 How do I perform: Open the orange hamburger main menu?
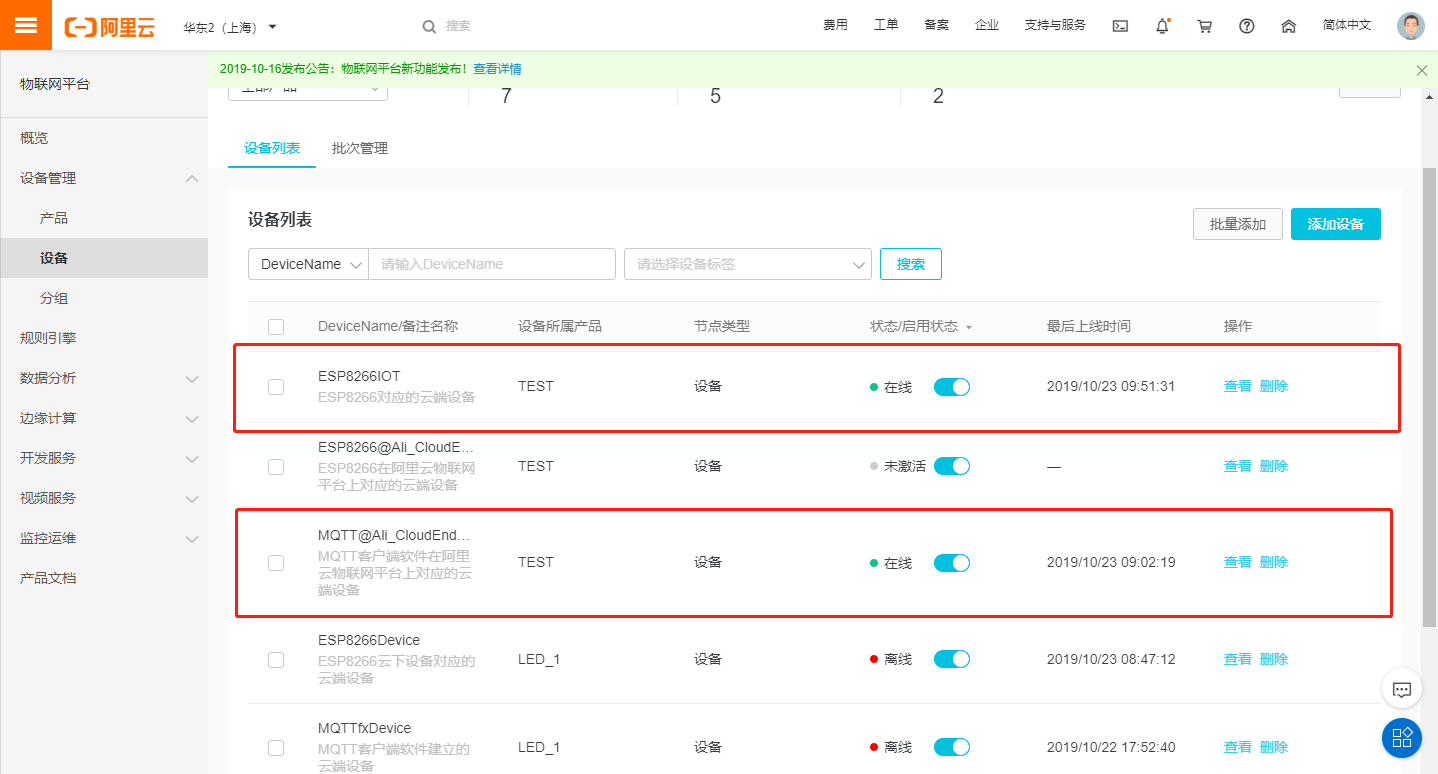click(x=26, y=25)
